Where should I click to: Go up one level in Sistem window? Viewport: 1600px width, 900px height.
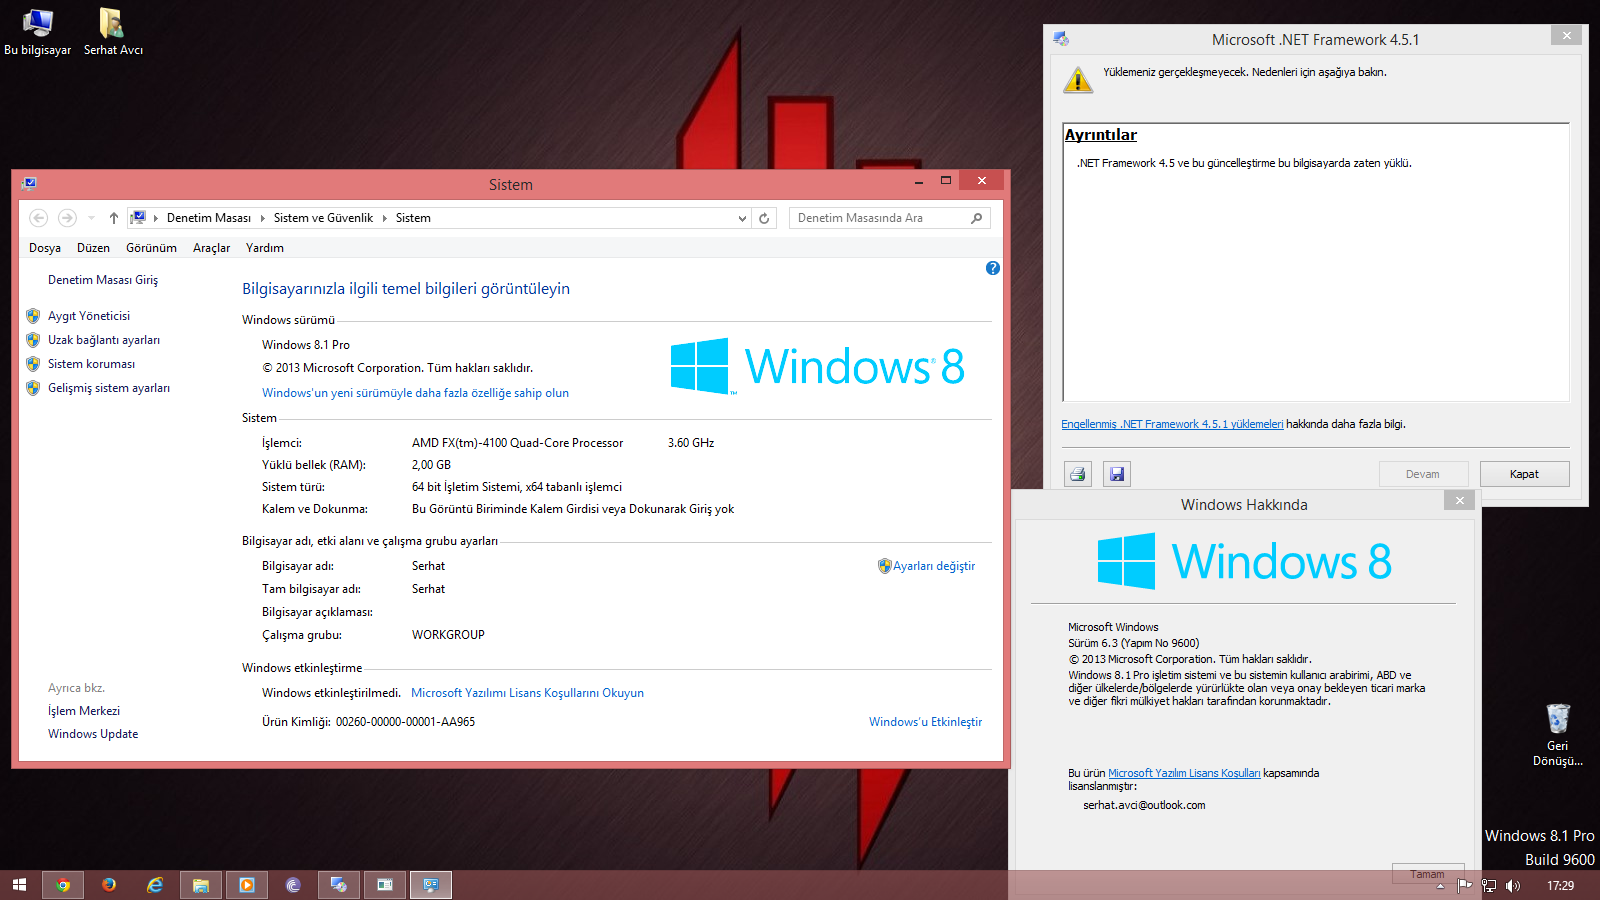(114, 218)
